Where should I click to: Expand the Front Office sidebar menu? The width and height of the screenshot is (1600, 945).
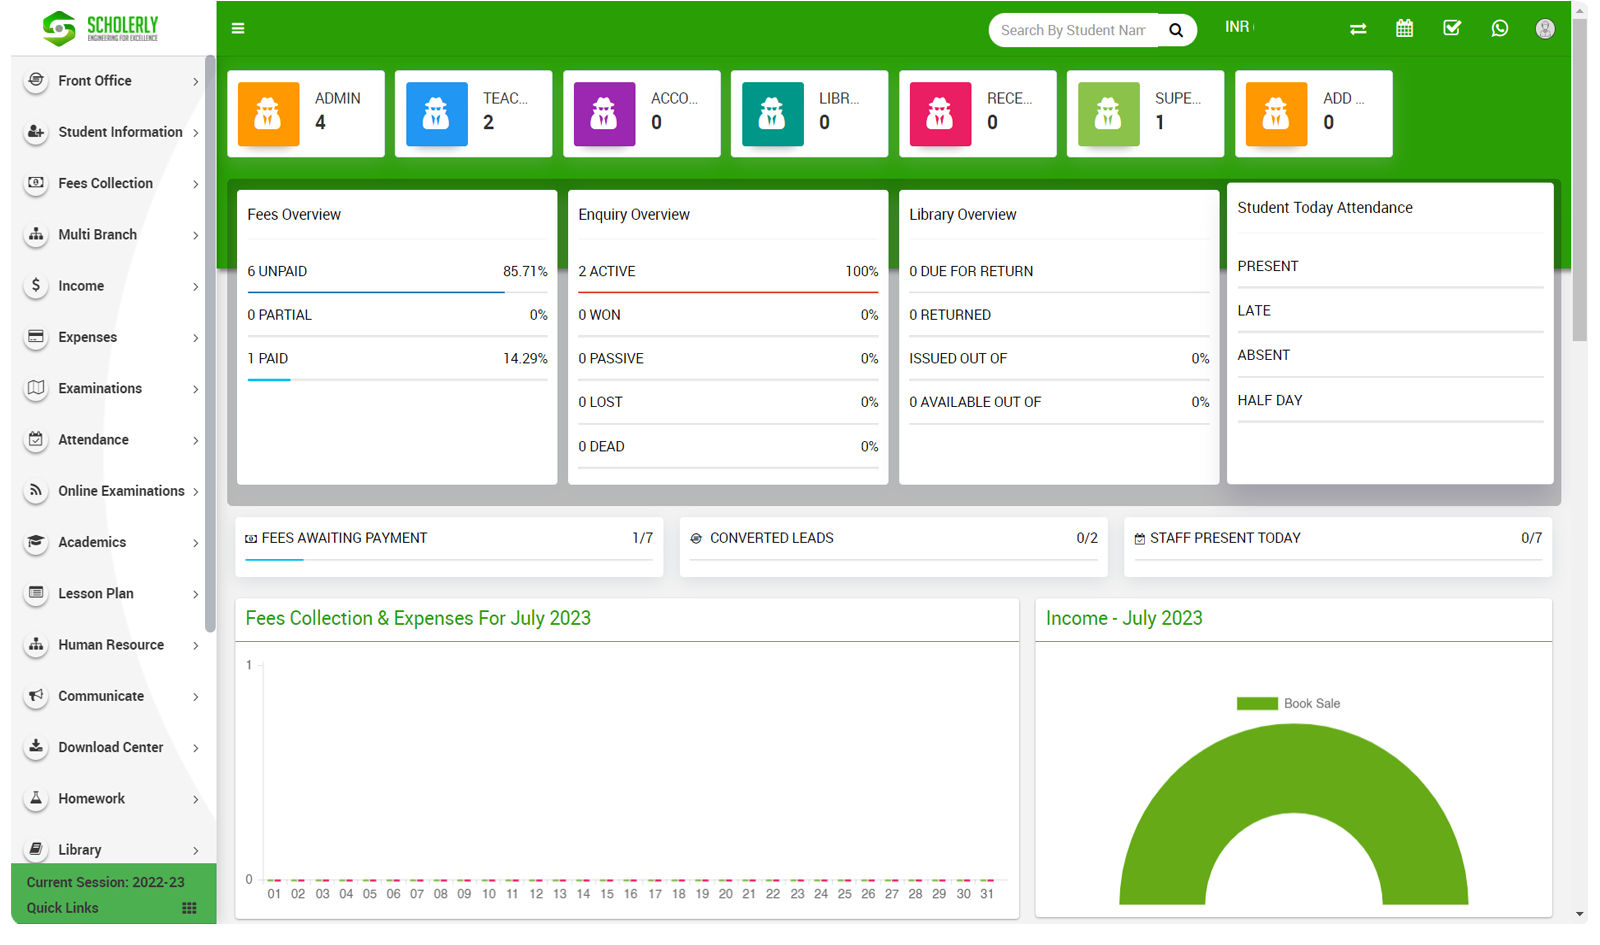(x=95, y=81)
